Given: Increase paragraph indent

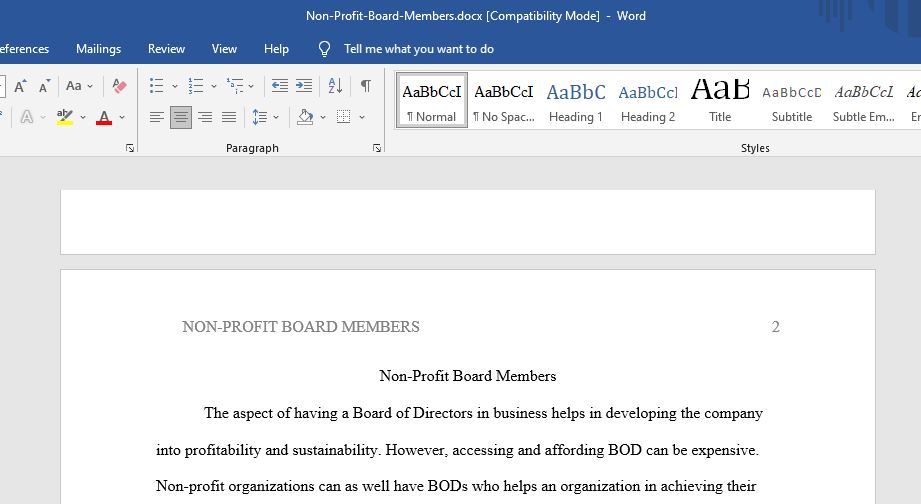Looking at the screenshot, I should (304, 86).
